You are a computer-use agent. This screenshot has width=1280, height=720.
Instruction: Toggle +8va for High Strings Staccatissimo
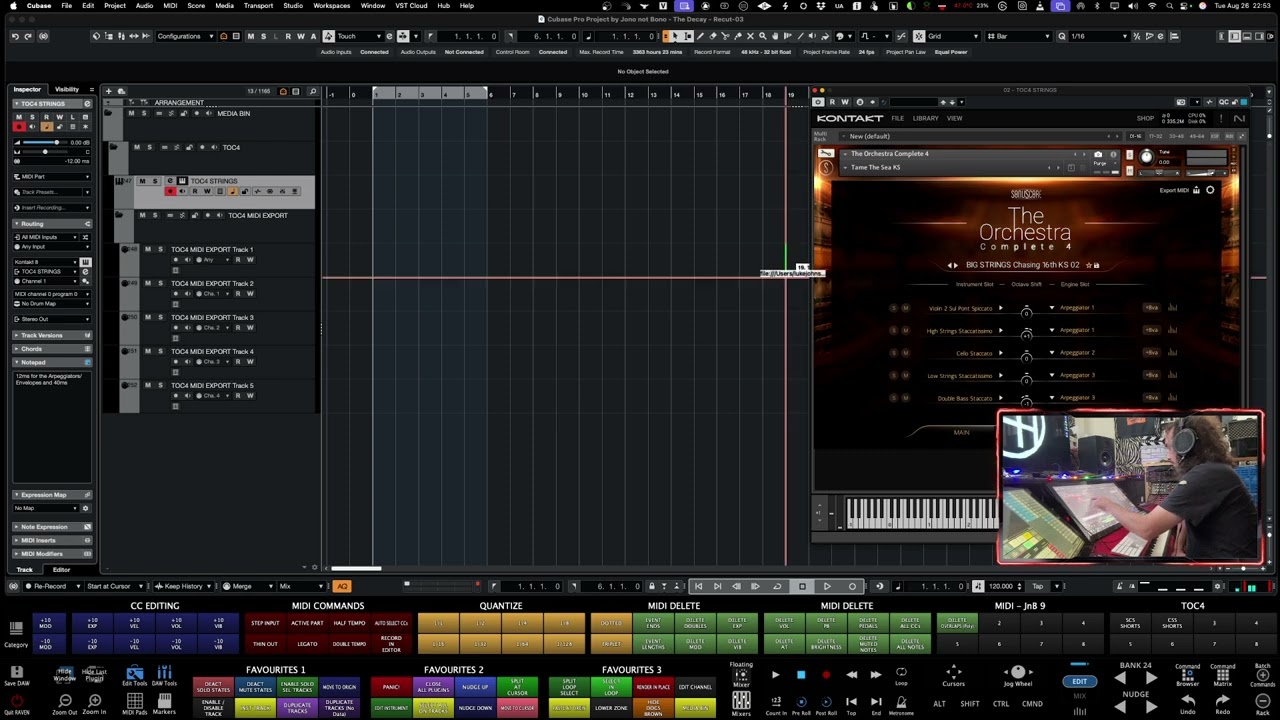tap(1151, 330)
